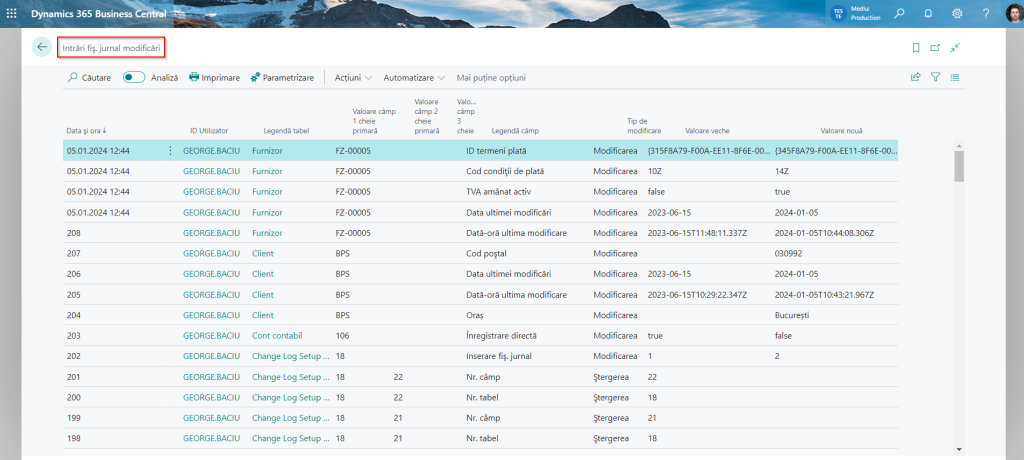This screenshot has height=460, width=1024.
Task: Open the help question mark
Action: [x=985, y=13]
